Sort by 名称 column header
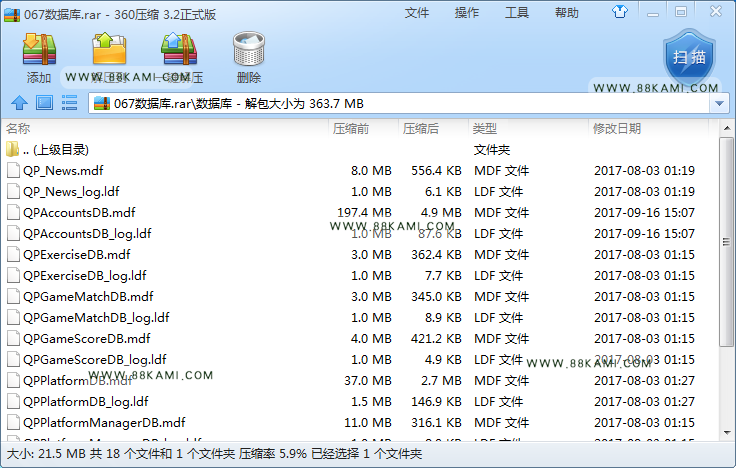The height and width of the screenshot is (468, 736). (x=19, y=129)
